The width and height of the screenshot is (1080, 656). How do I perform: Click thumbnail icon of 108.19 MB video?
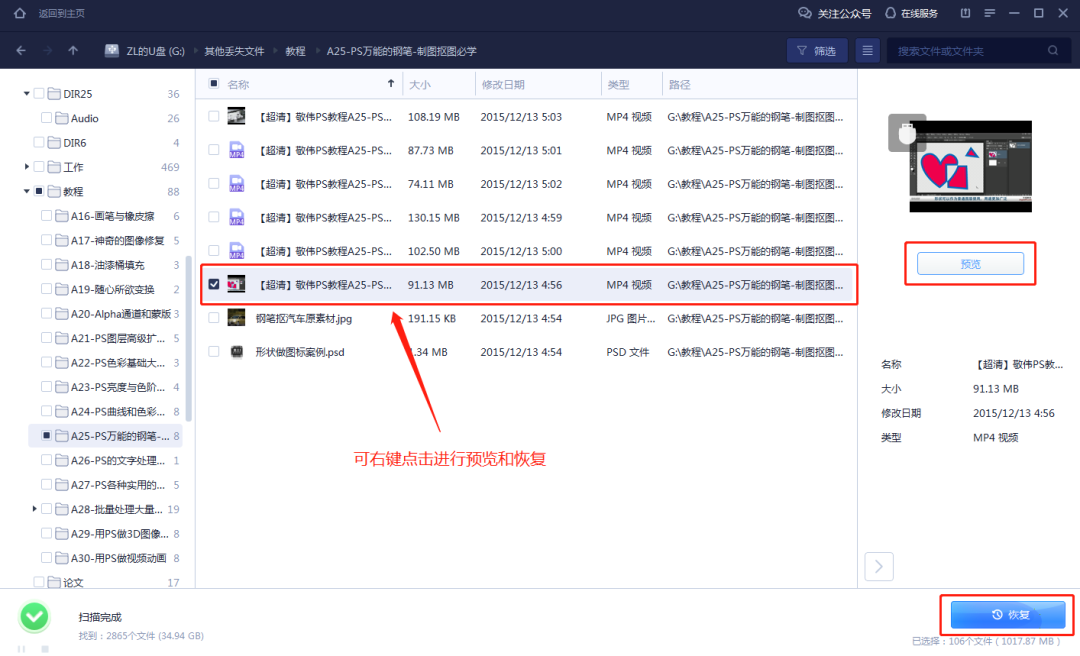coord(236,116)
